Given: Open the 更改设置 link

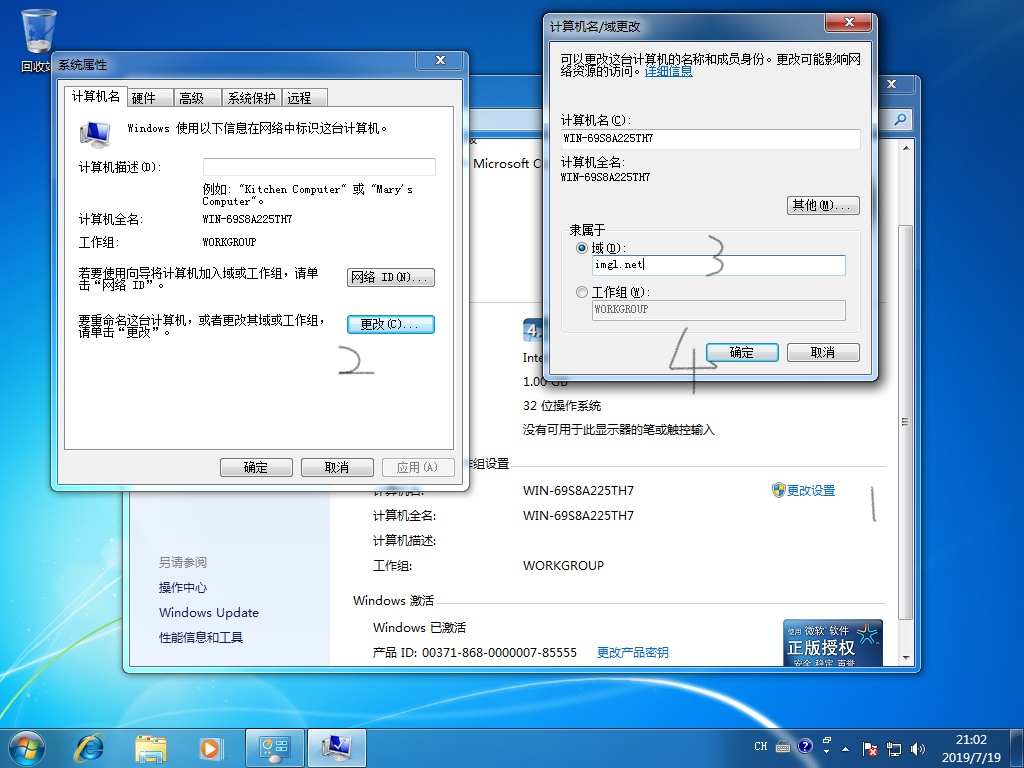Looking at the screenshot, I should click(810, 491).
